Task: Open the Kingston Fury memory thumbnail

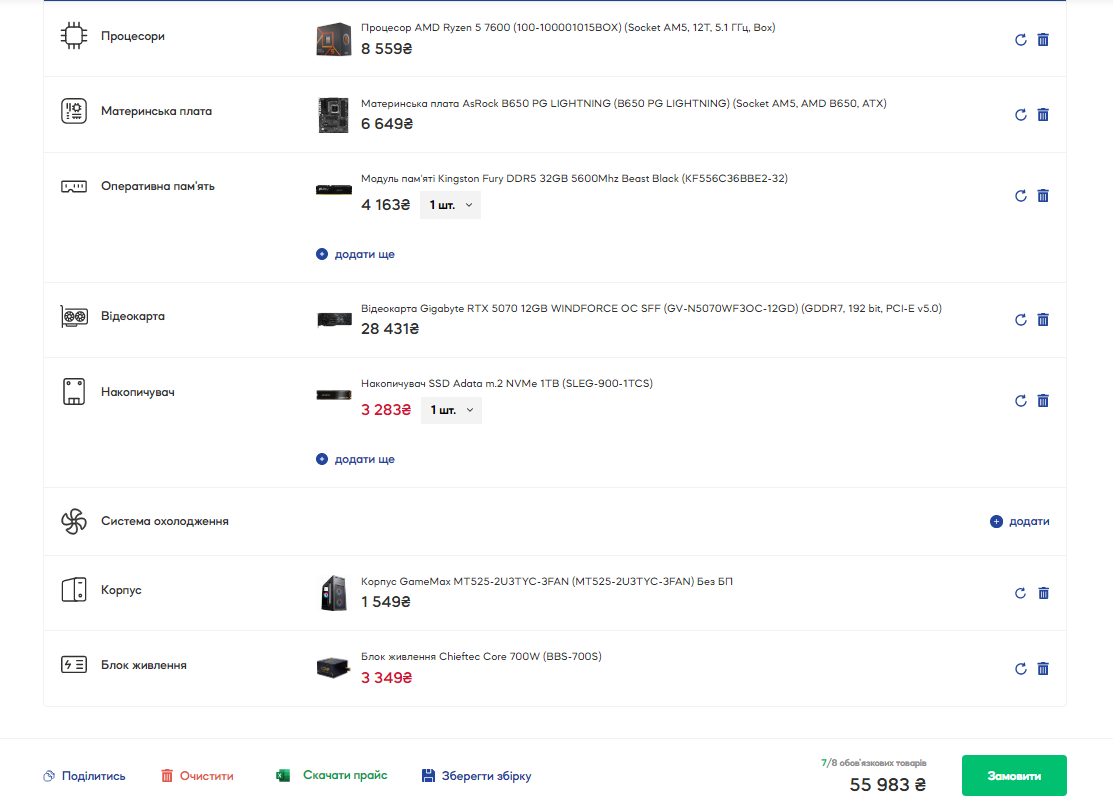Action: click(334, 190)
